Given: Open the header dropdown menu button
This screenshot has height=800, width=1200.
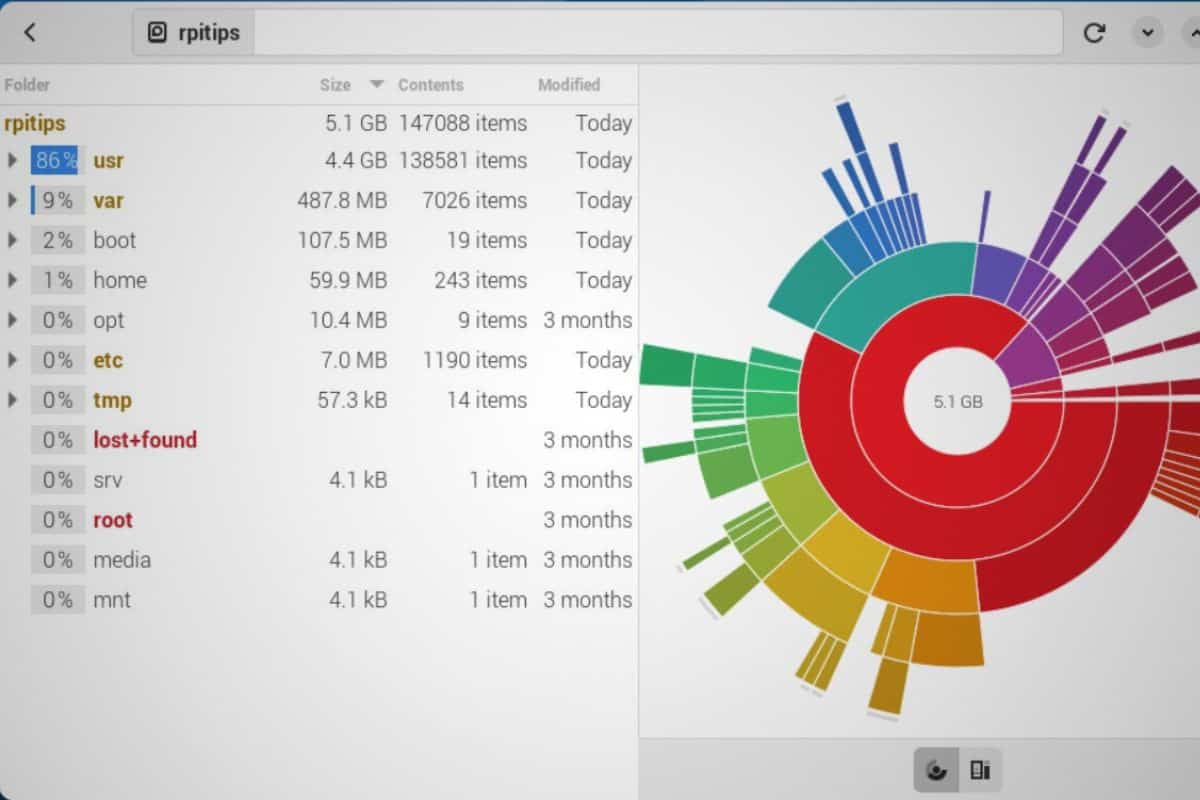Looking at the screenshot, I should point(1148,33).
